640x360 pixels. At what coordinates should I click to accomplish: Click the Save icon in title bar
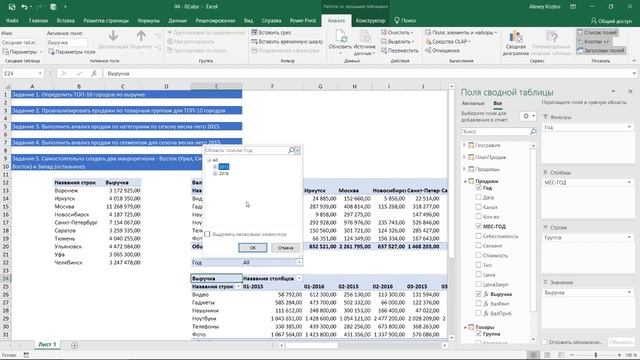click(x=12, y=7)
